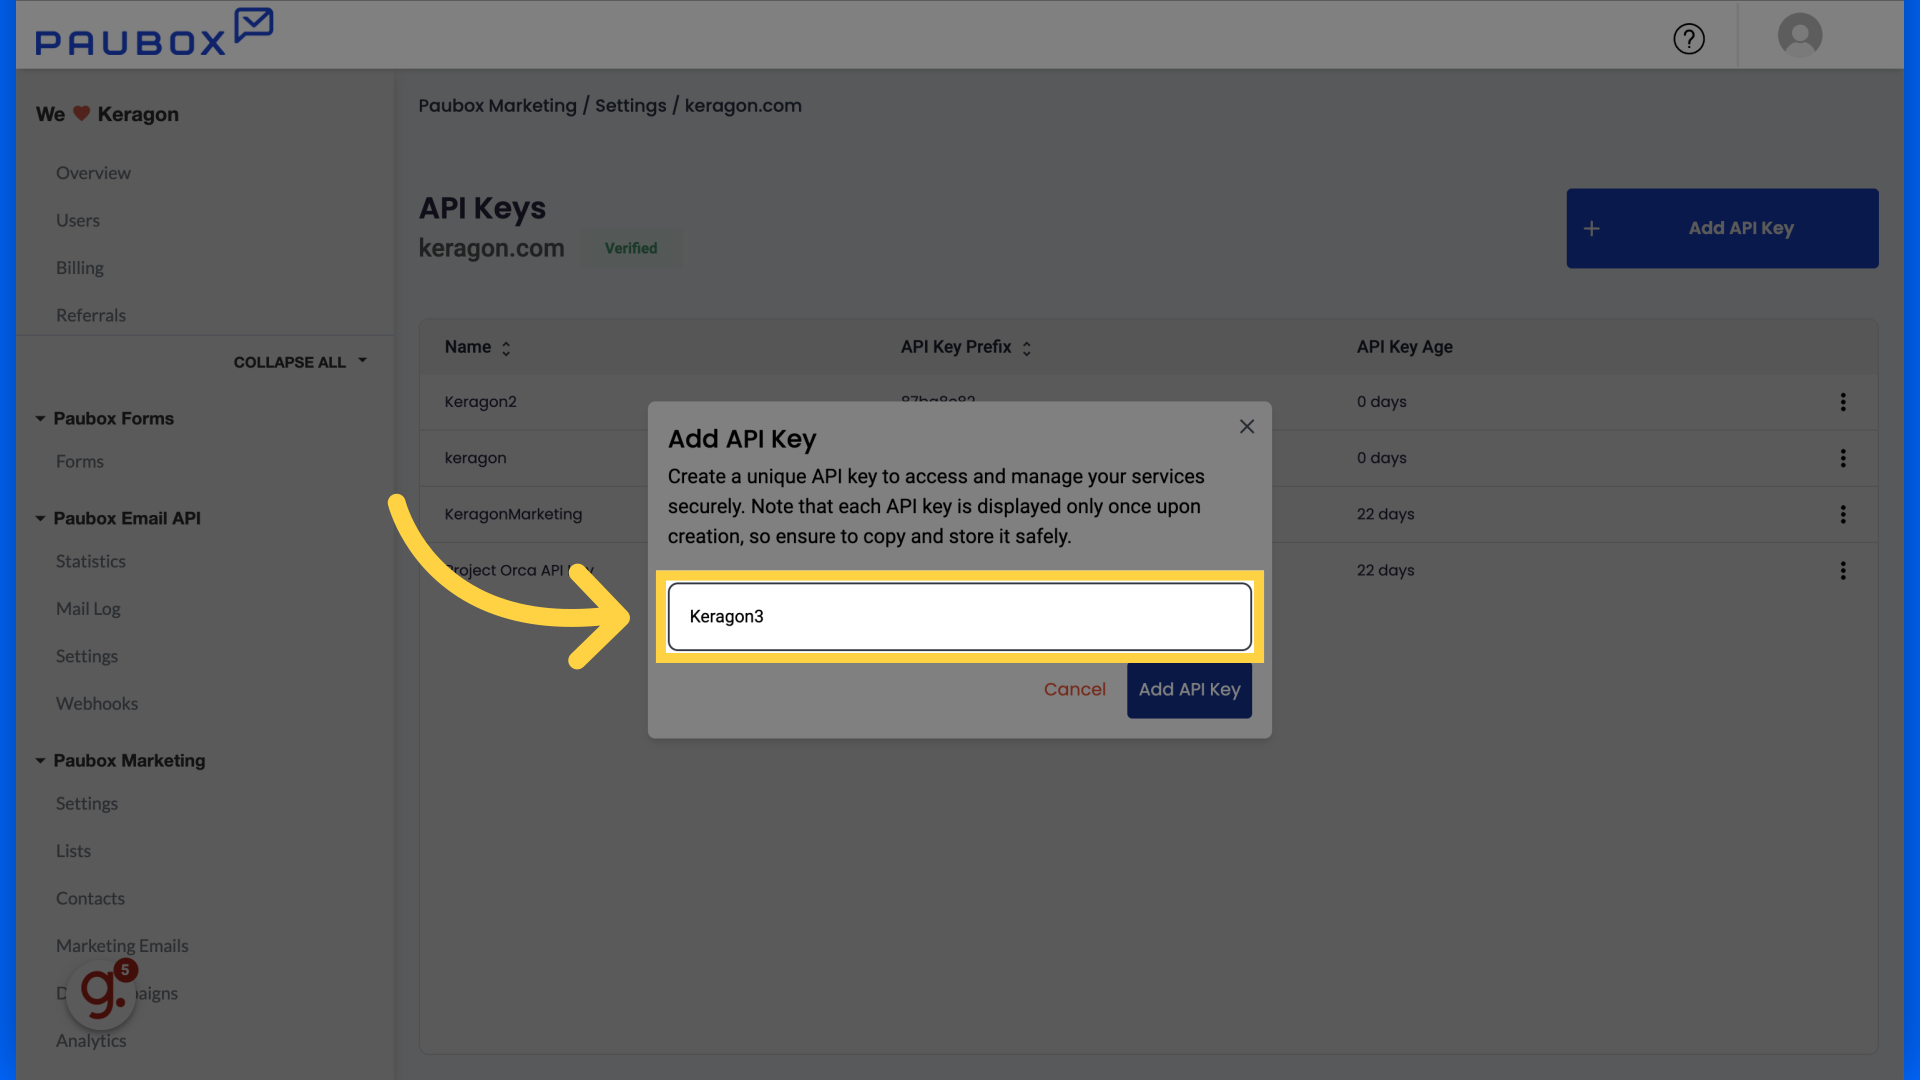Open the options menu for KeragonMarketing row
The width and height of the screenshot is (1920, 1080).
tap(1843, 514)
